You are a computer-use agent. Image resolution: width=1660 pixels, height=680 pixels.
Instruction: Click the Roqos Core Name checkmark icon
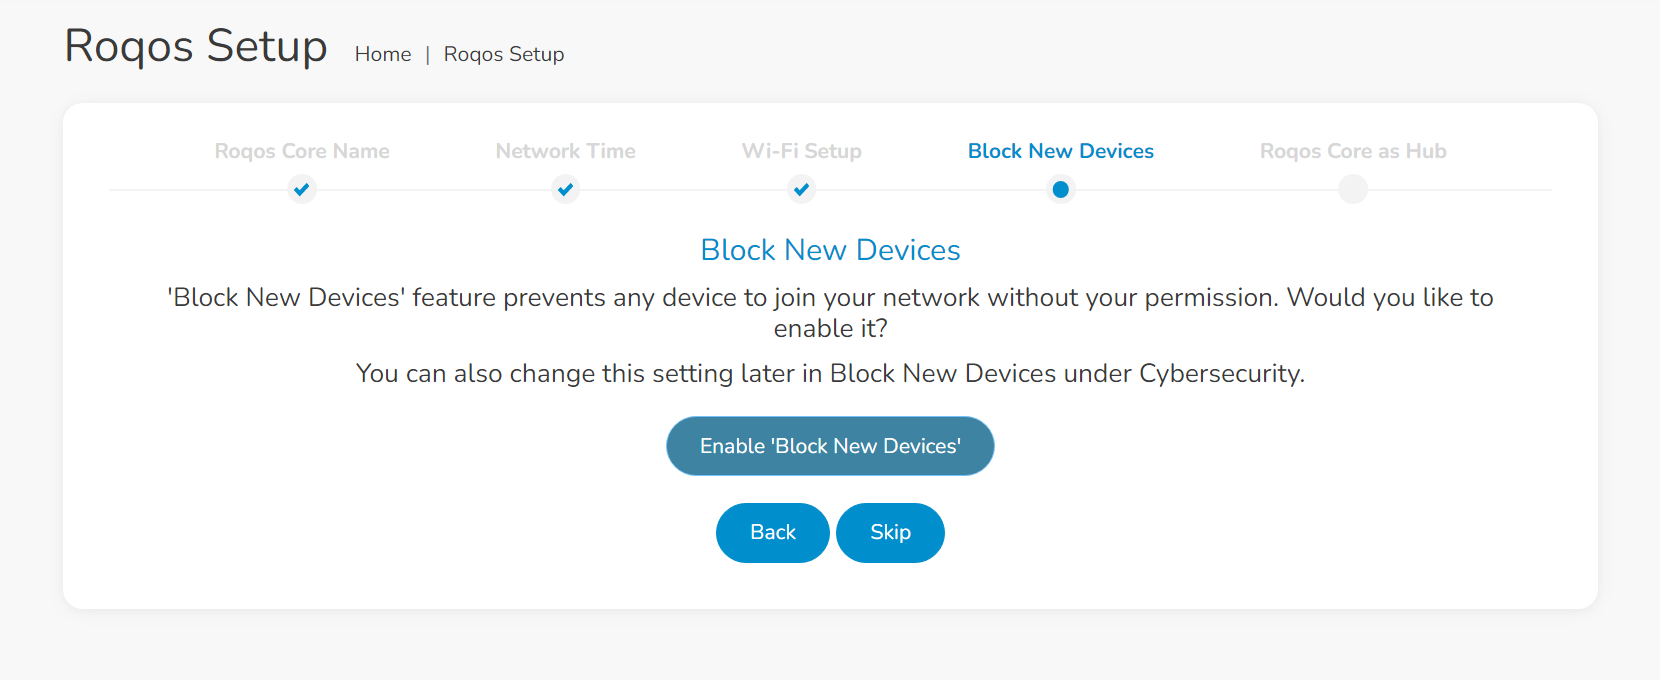[301, 189]
